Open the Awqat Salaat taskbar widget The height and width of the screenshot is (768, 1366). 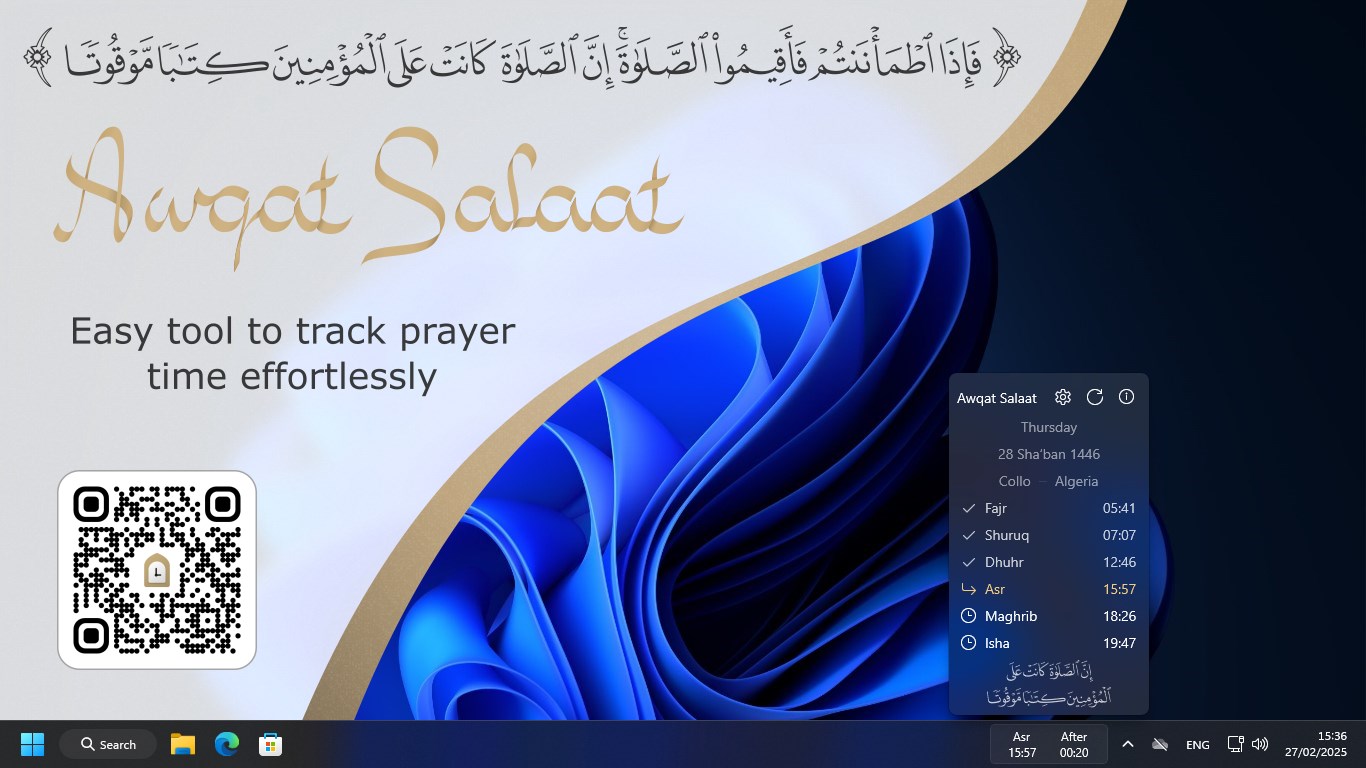coord(1047,744)
